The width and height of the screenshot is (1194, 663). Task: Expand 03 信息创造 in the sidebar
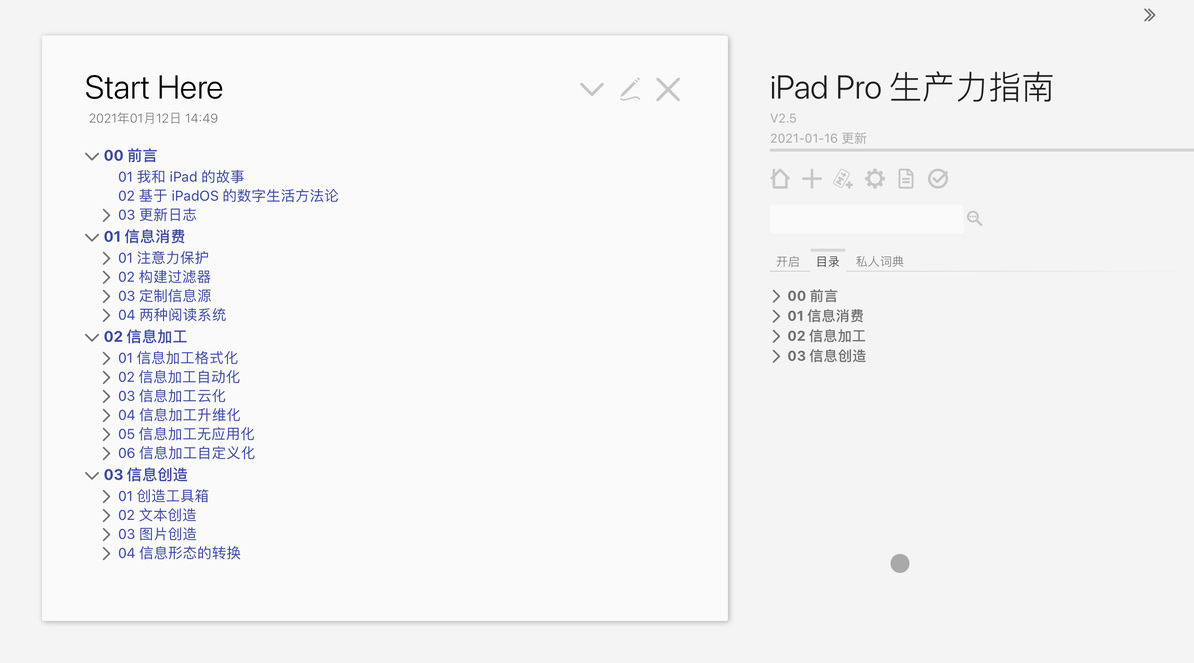(x=776, y=356)
